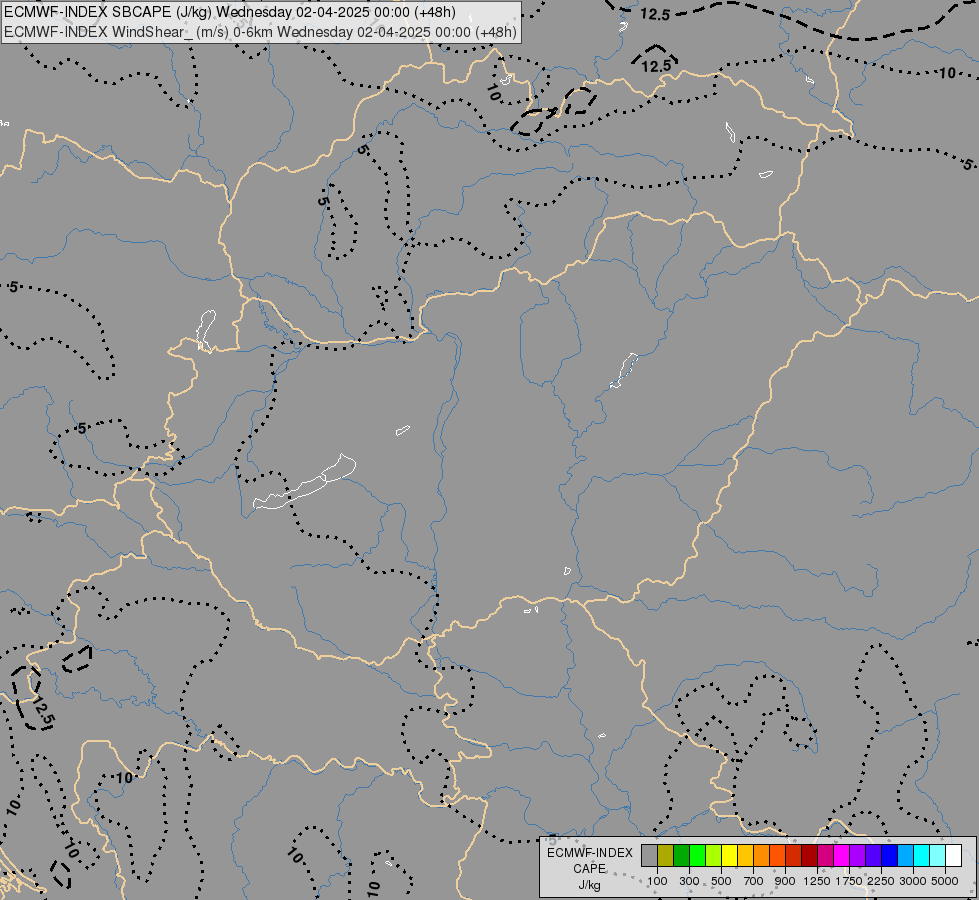Click the WindShear 0-6km title line
The height and width of the screenshot is (900, 979).
point(260,32)
